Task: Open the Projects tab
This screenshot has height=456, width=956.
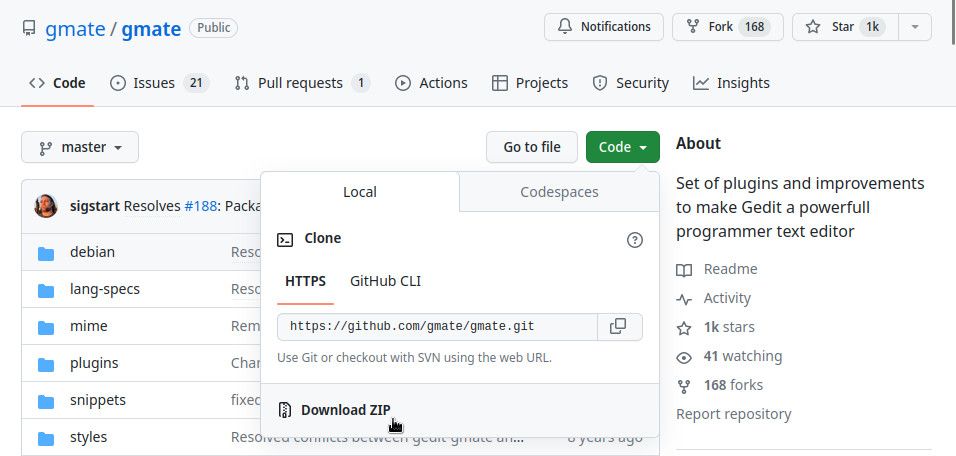Action: tap(530, 83)
